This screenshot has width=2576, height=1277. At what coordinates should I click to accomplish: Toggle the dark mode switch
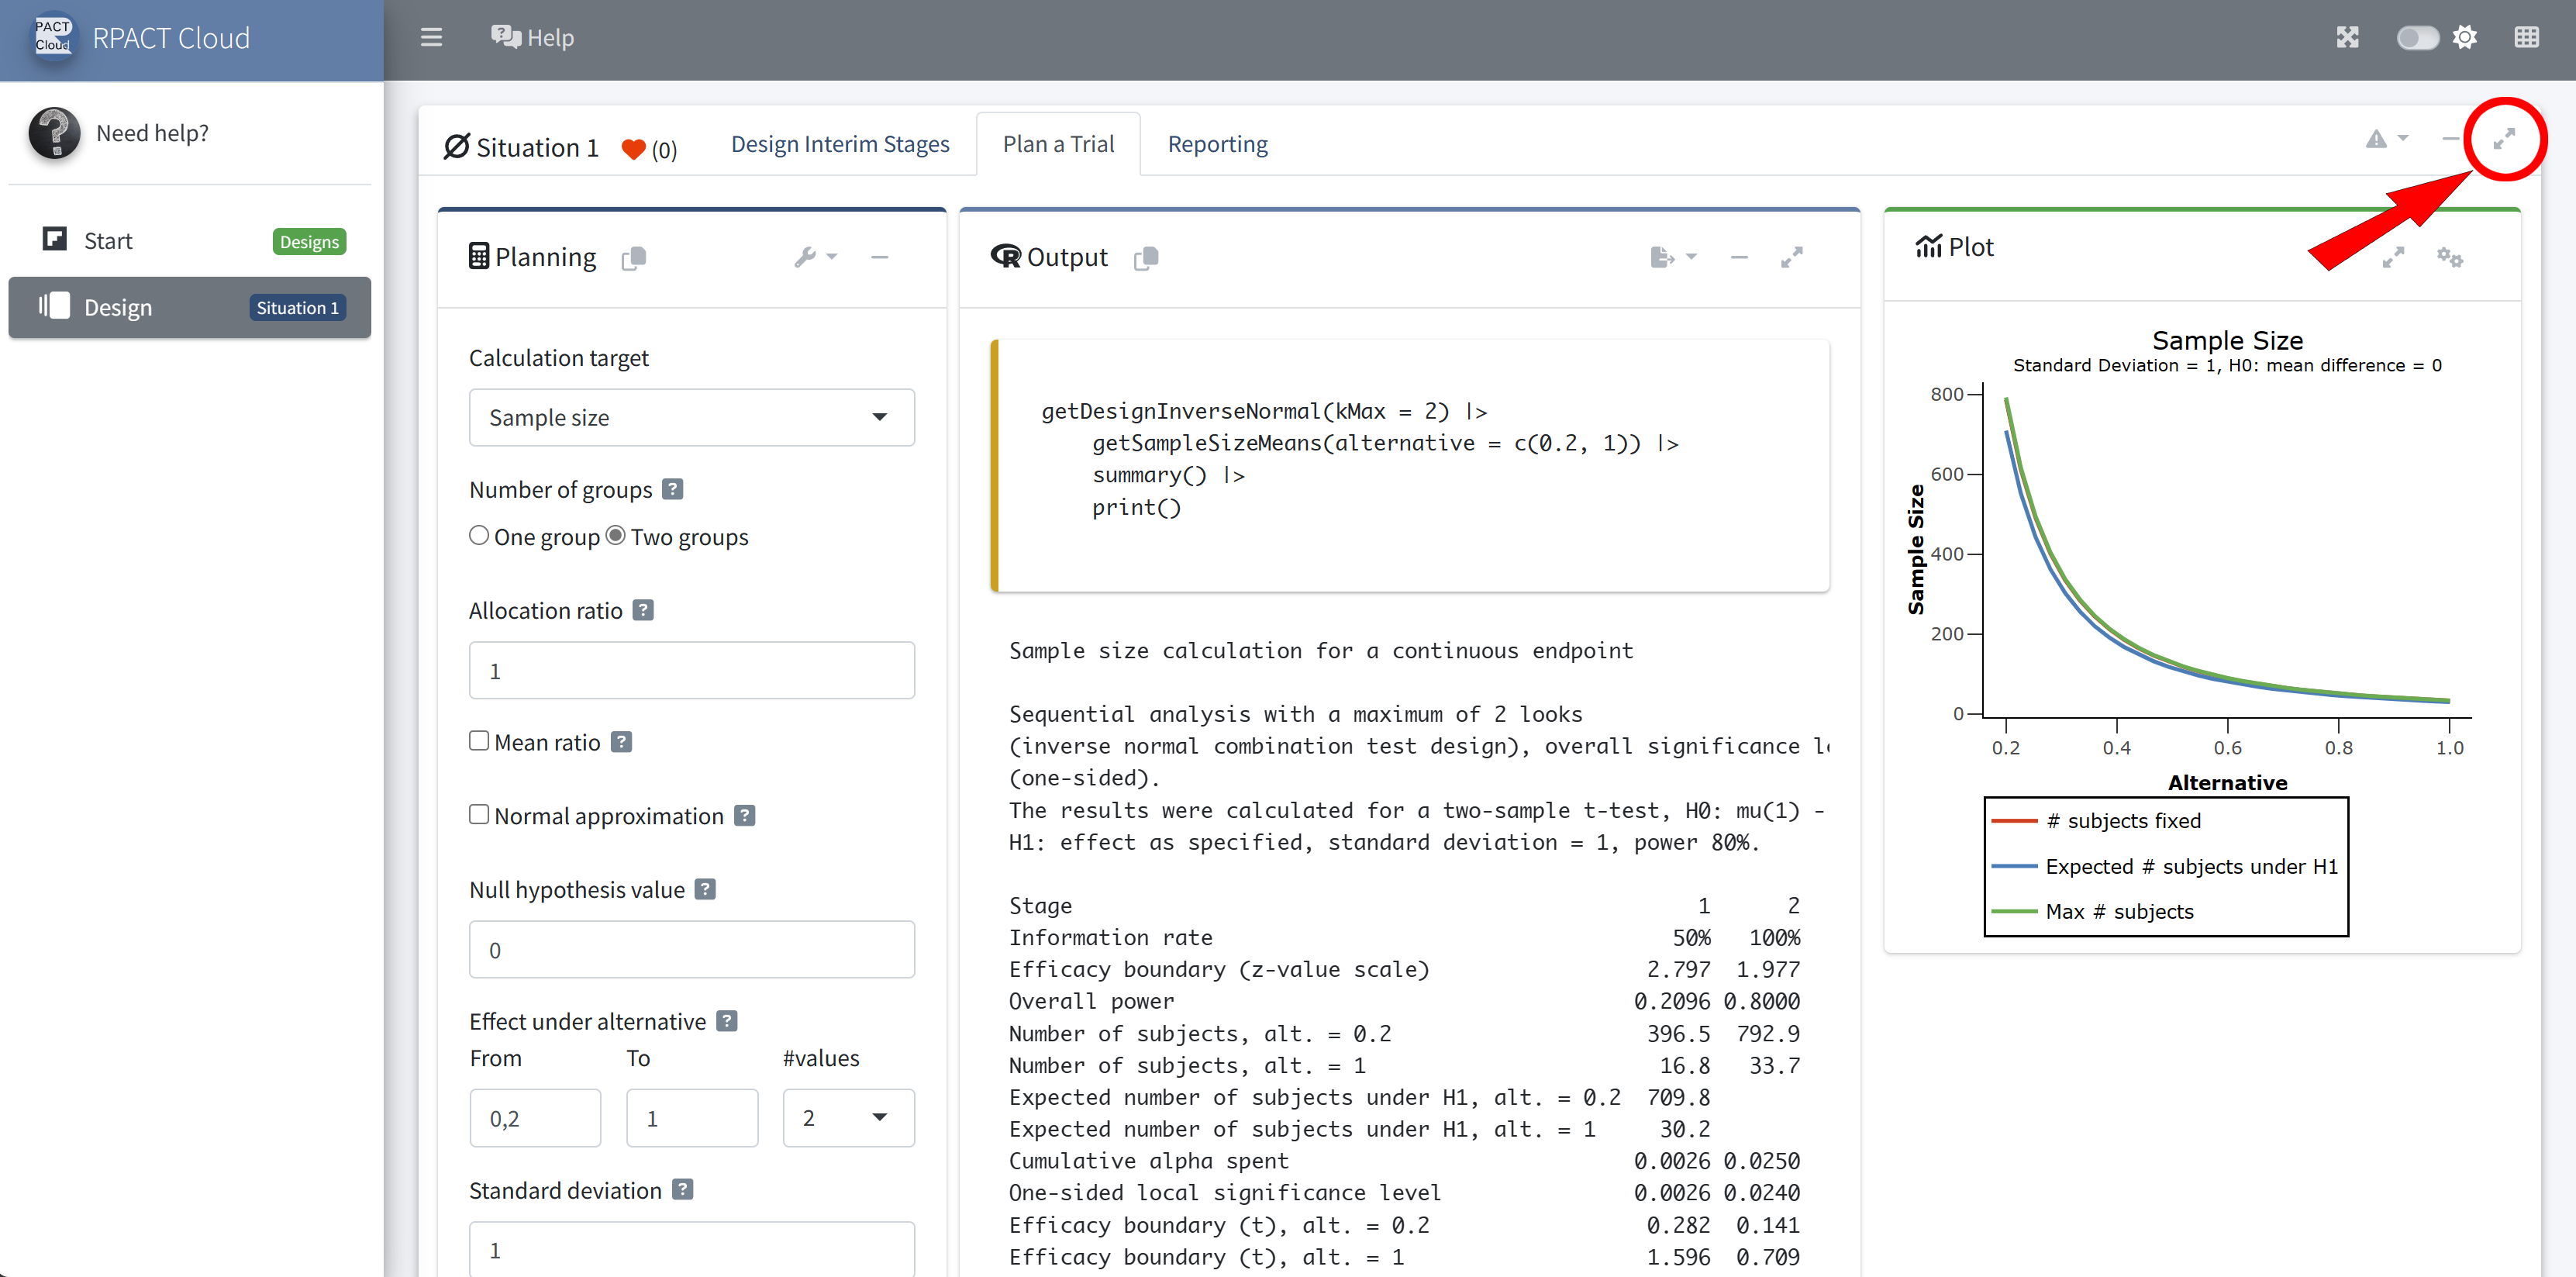[2416, 38]
